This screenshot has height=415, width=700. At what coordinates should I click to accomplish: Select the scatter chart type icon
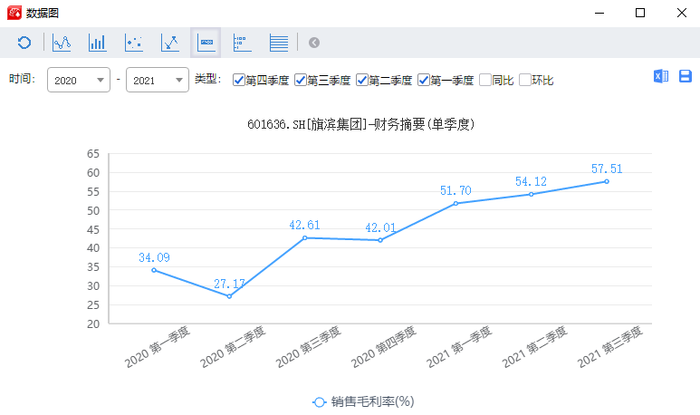pyautogui.click(x=133, y=43)
